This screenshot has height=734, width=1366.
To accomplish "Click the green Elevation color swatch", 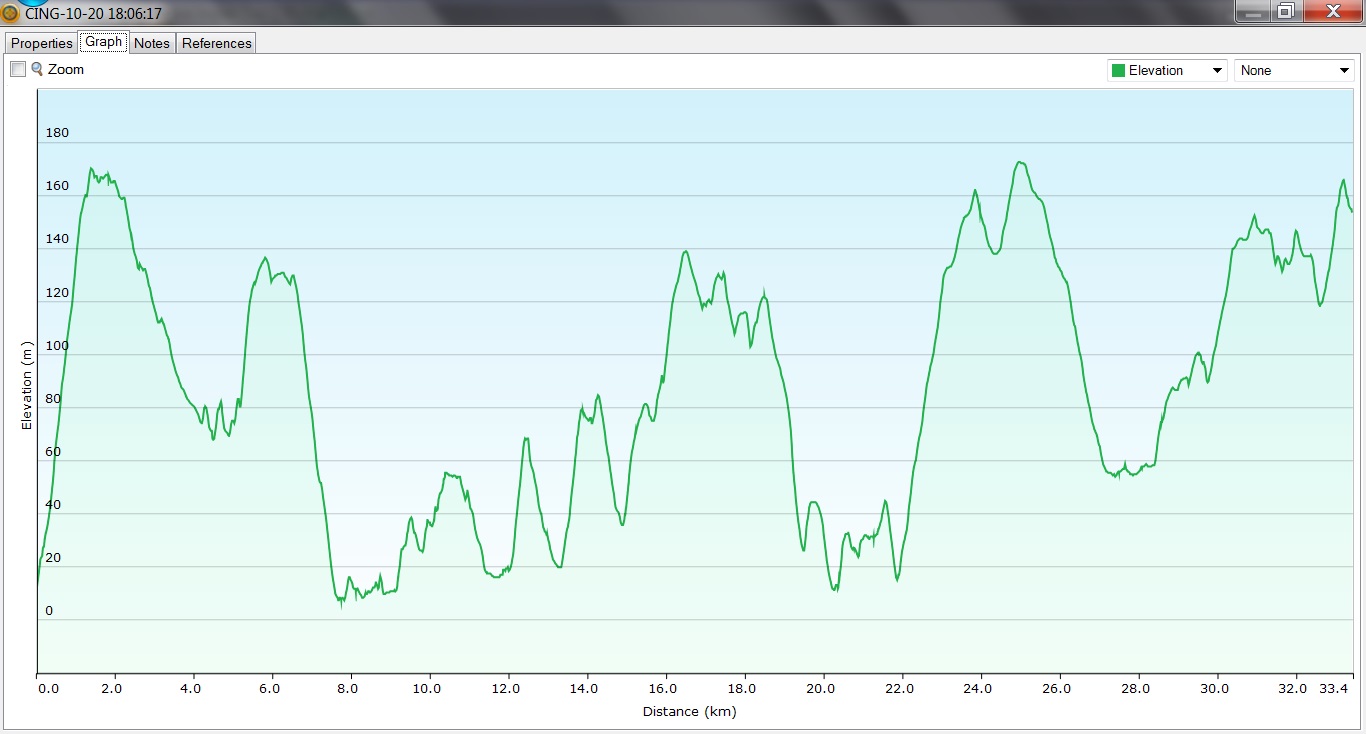I will 1118,71.
